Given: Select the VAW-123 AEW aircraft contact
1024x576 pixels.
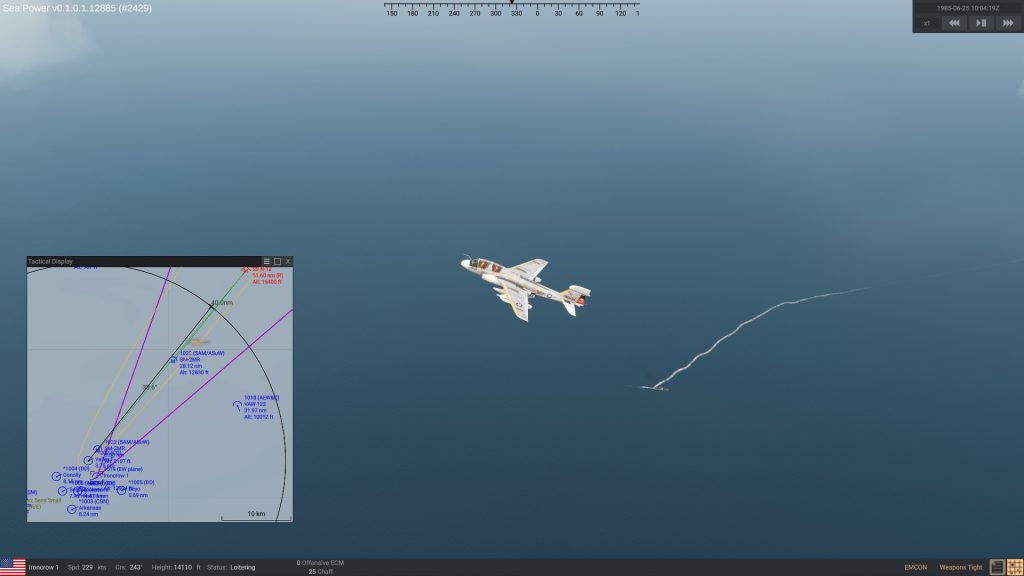Looking at the screenshot, I should (x=237, y=405).
